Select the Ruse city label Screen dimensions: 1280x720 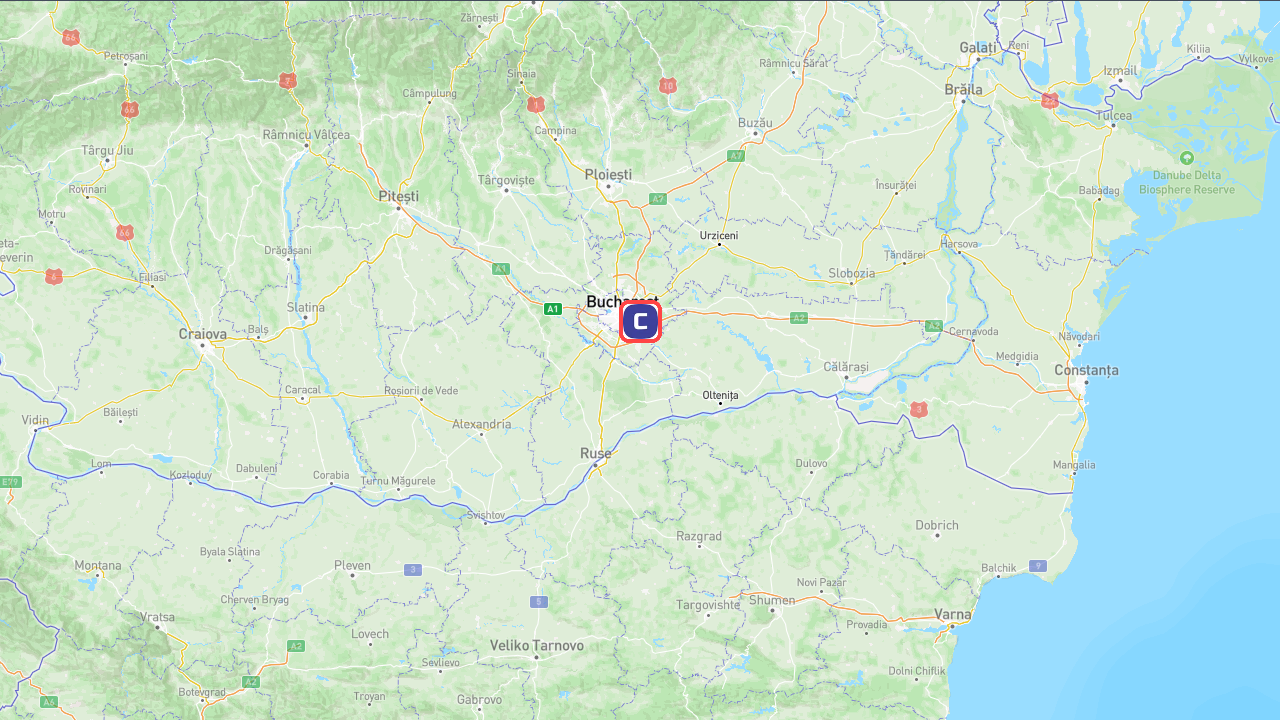click(x=595, y=453)
